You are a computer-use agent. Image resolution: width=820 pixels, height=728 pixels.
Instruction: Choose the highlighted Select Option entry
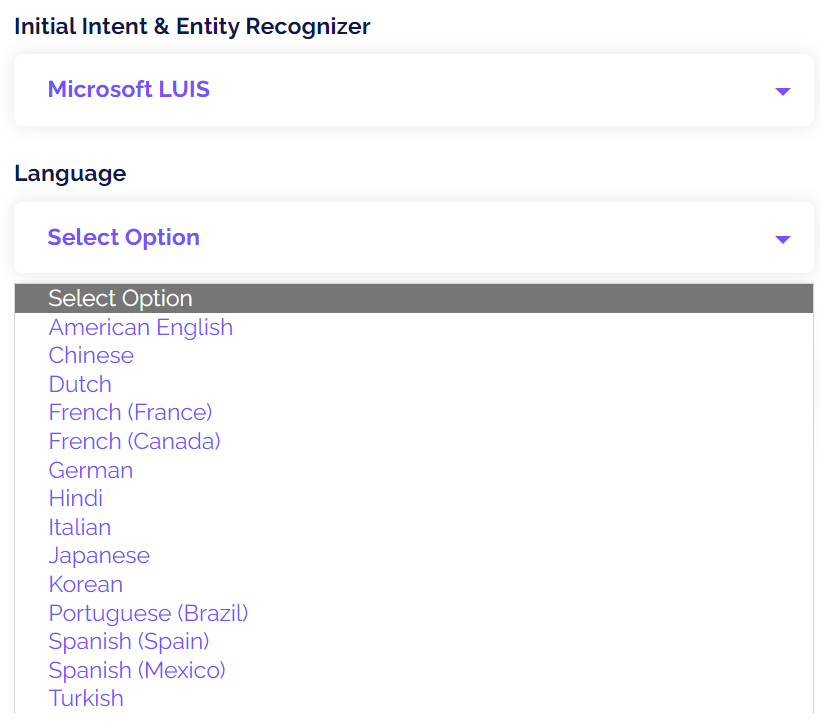[414, 299]
